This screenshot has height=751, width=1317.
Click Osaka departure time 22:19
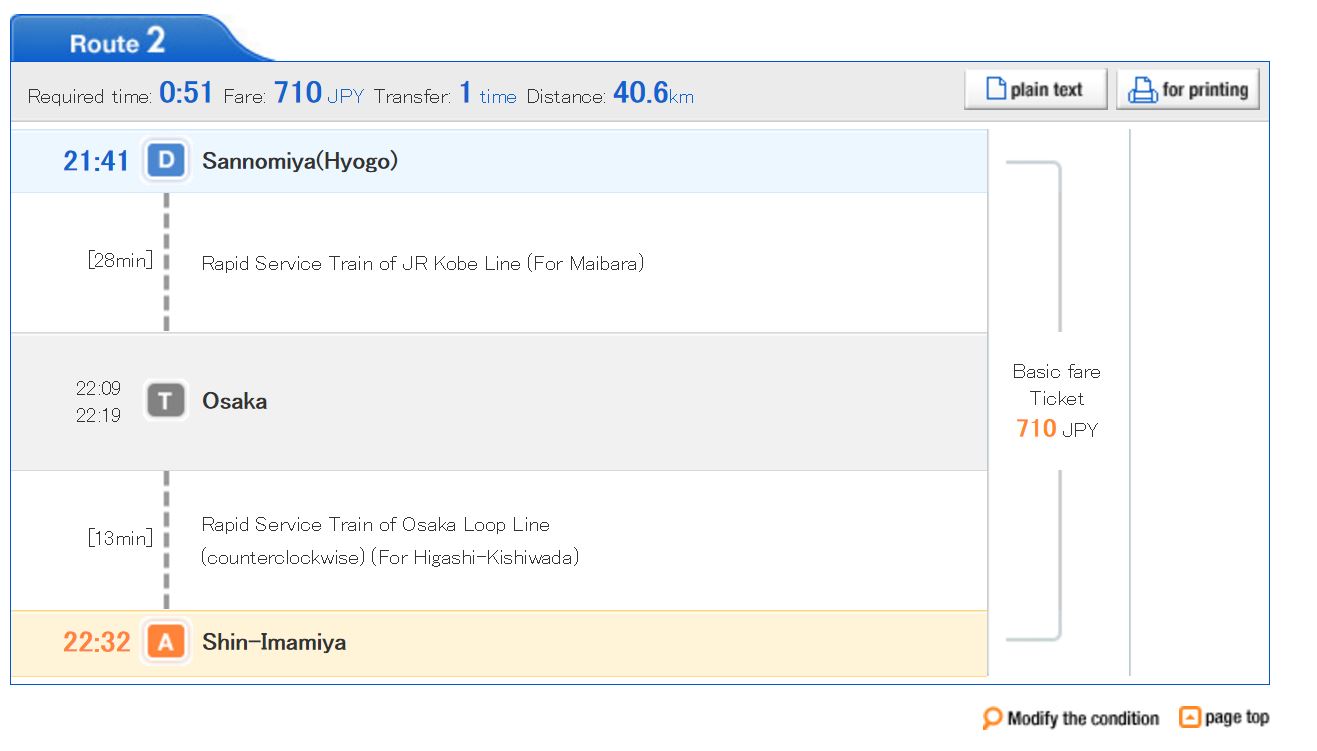click(x=99, y=415)
